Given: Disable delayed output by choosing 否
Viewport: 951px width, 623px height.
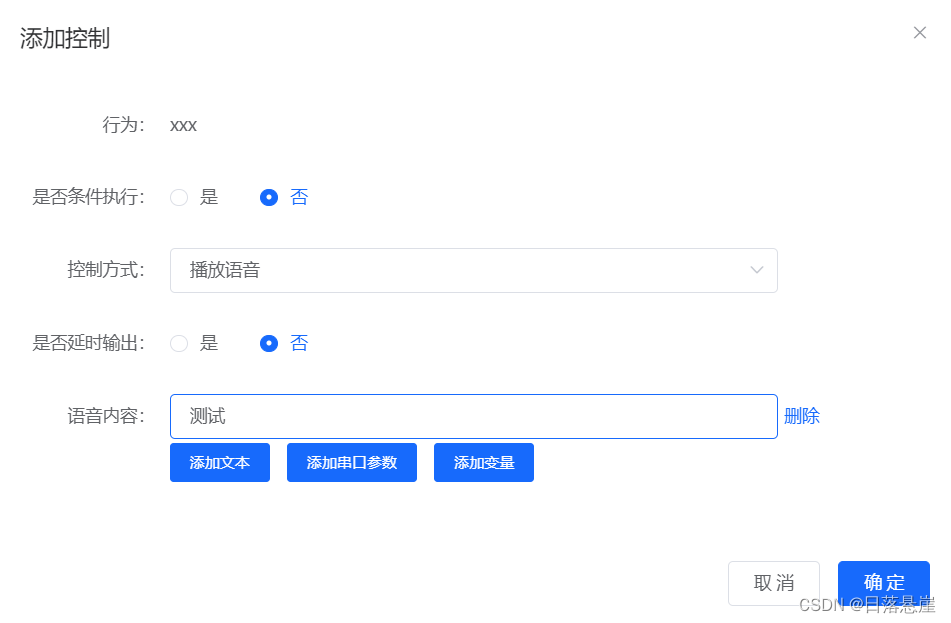Looking at the screenshot, I should 269,343.
